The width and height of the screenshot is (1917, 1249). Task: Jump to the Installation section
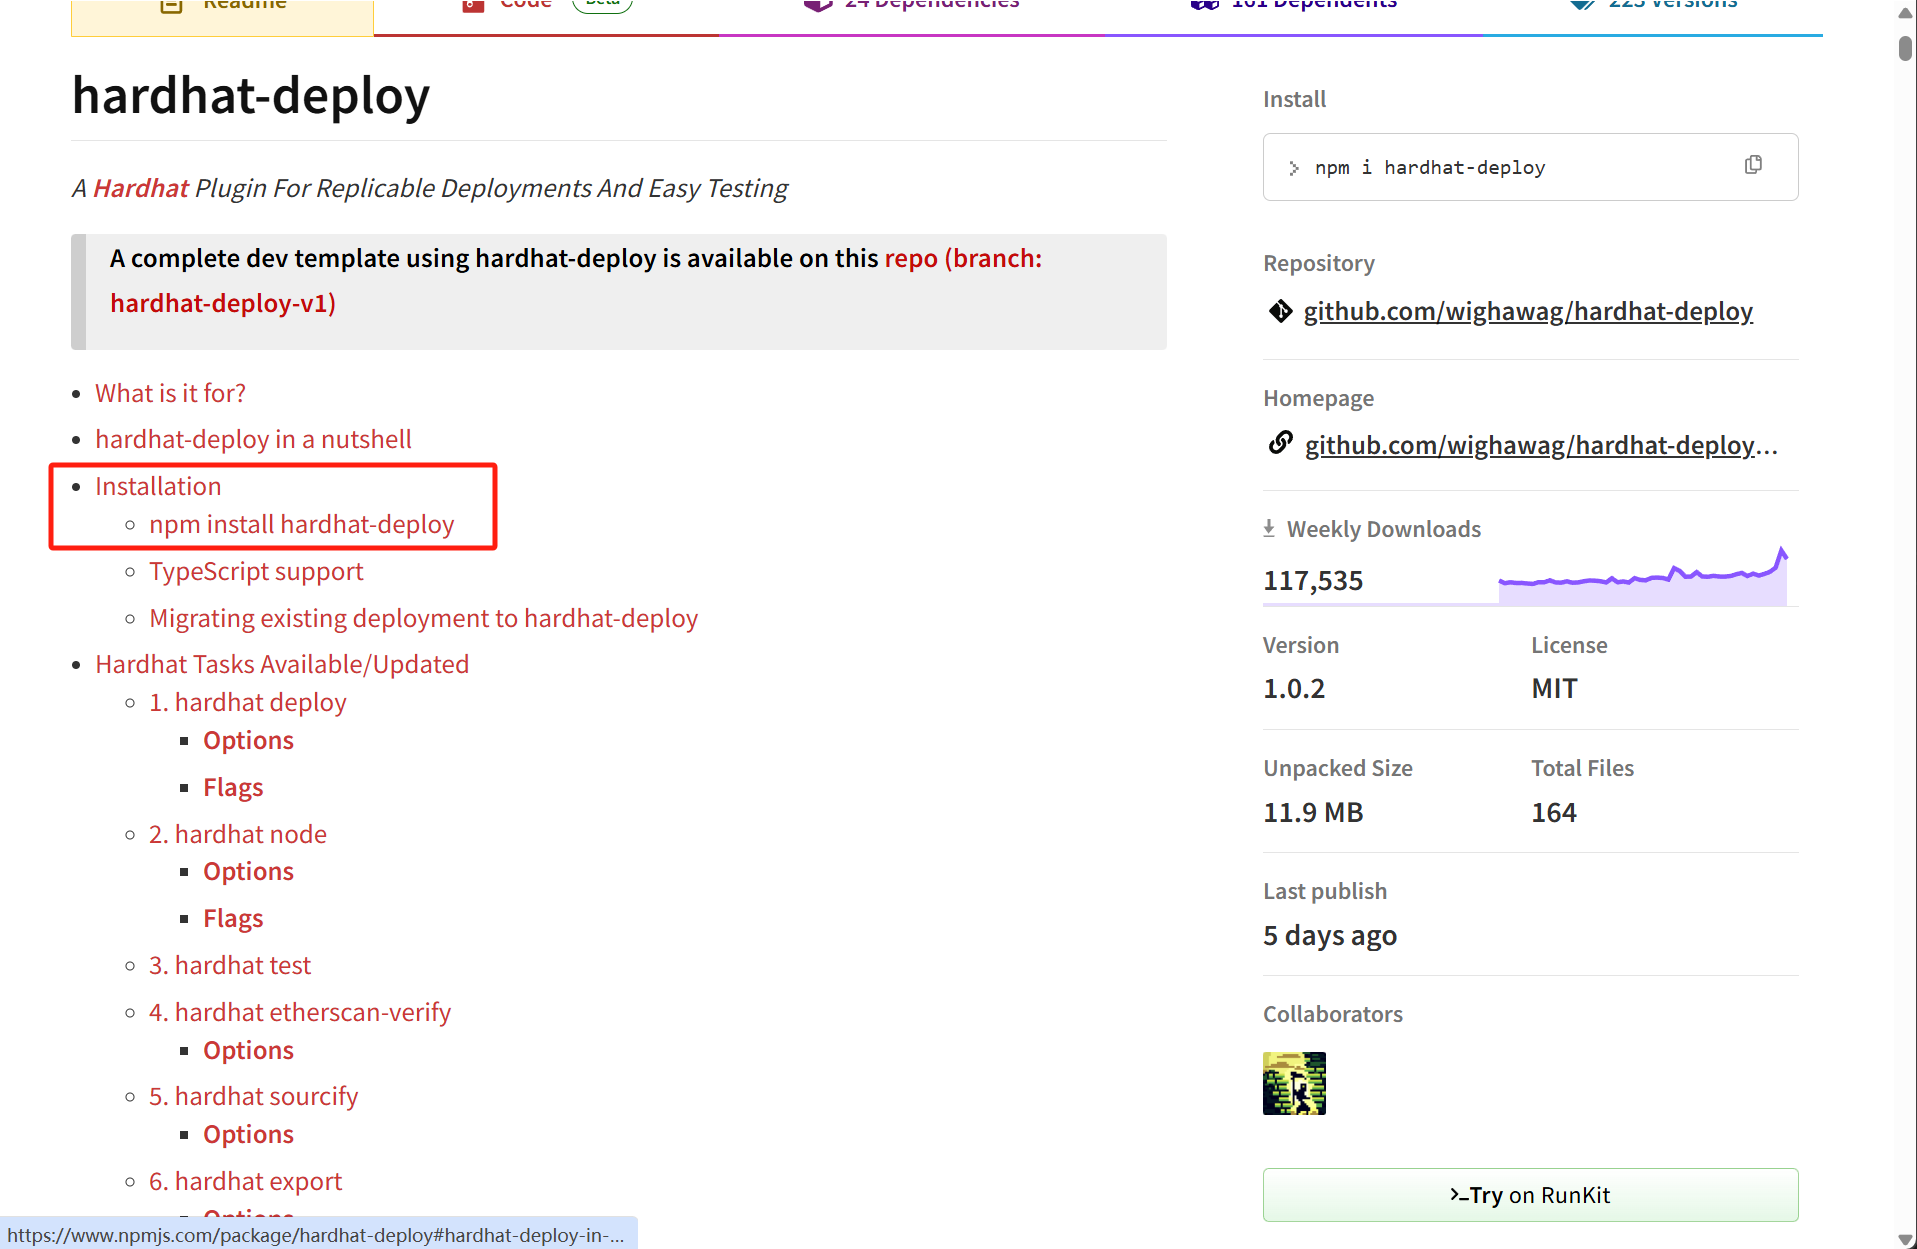158,486
